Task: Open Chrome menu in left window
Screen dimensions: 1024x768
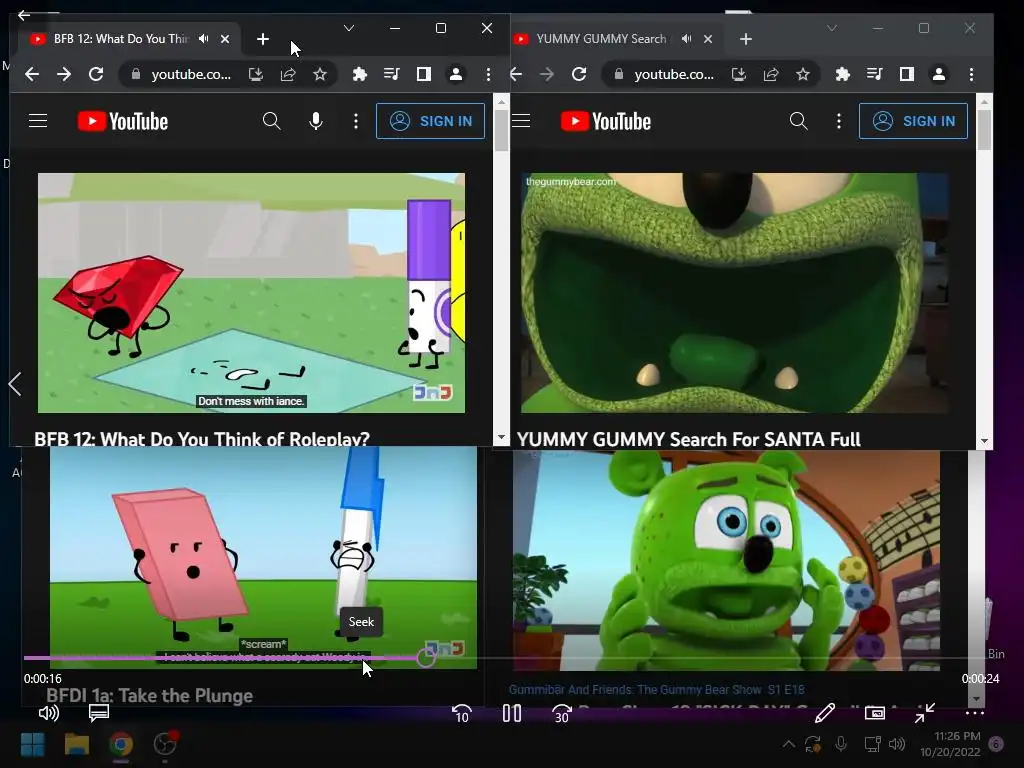Action: (x=488, y=74)
